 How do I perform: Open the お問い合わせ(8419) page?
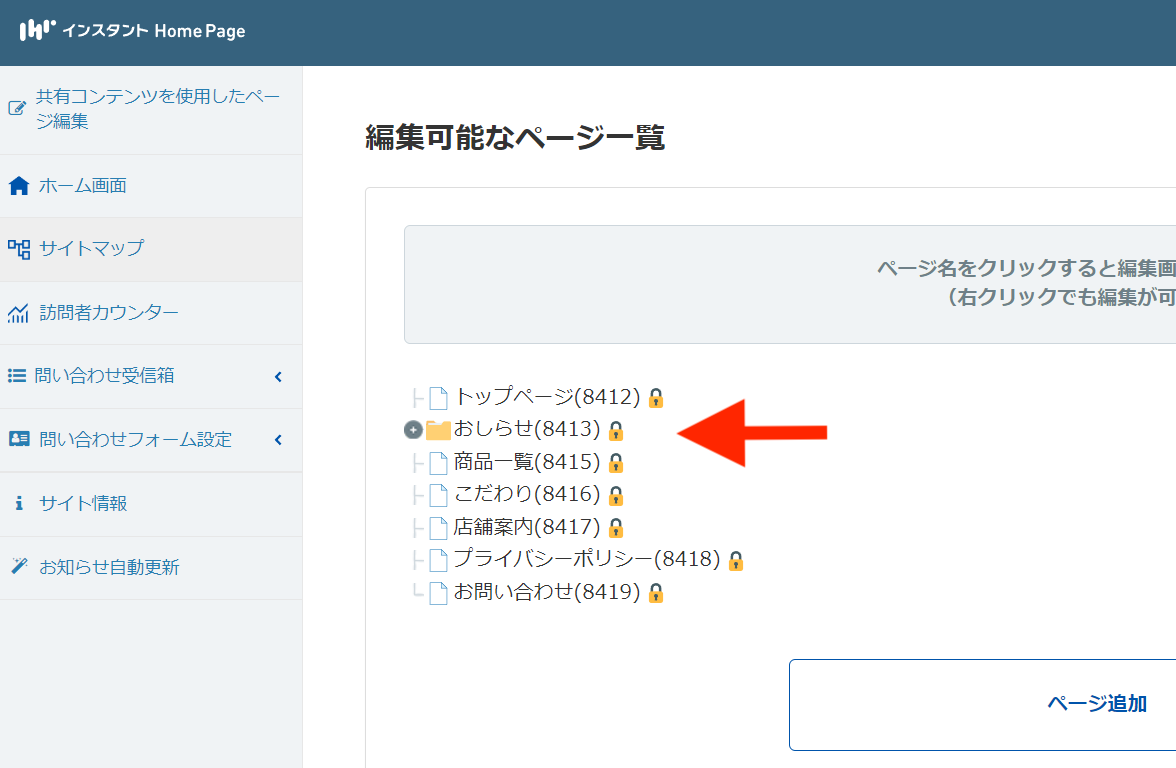click(x=546, y=592)
